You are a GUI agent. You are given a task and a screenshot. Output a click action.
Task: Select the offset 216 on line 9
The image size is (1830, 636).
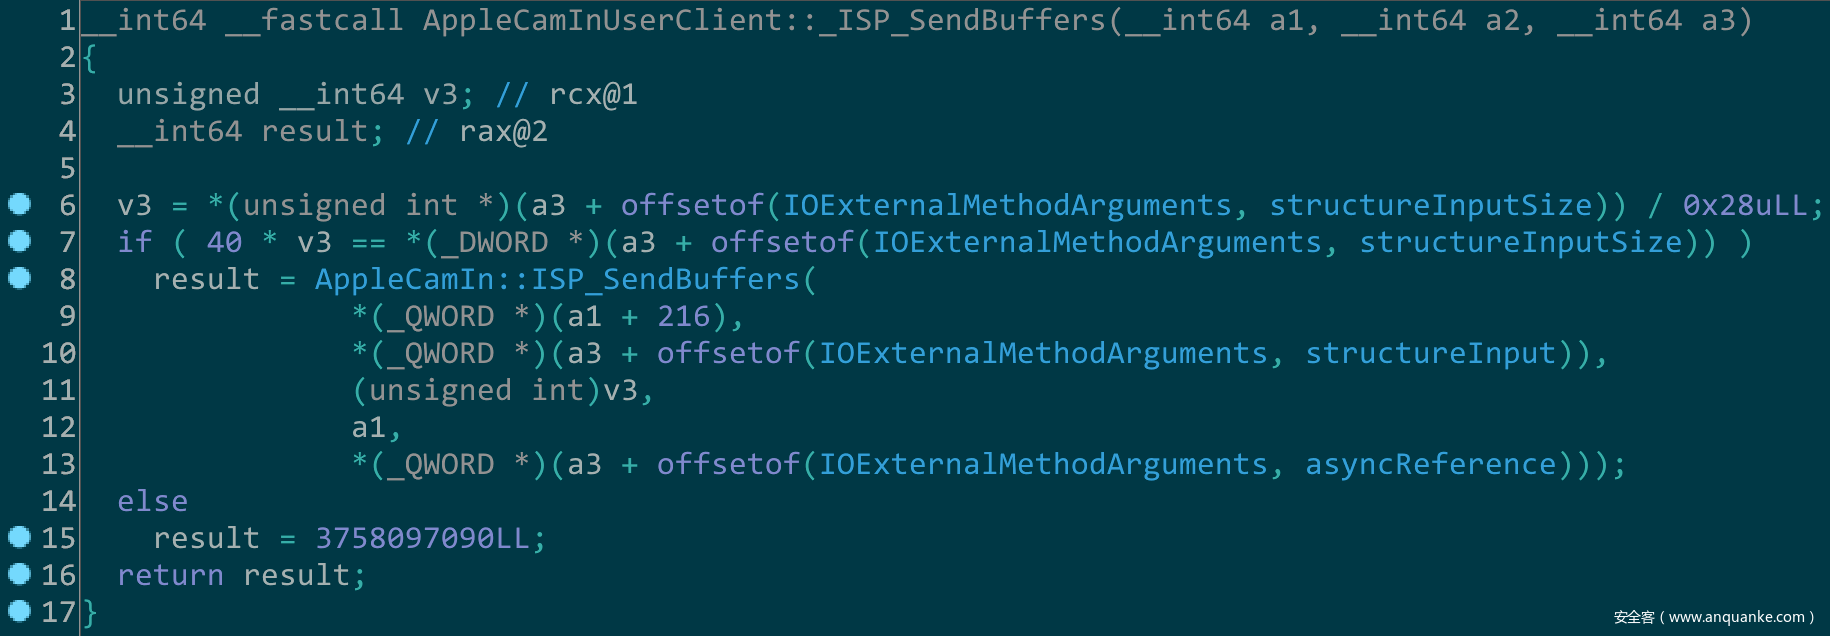(x=683, y=316)
